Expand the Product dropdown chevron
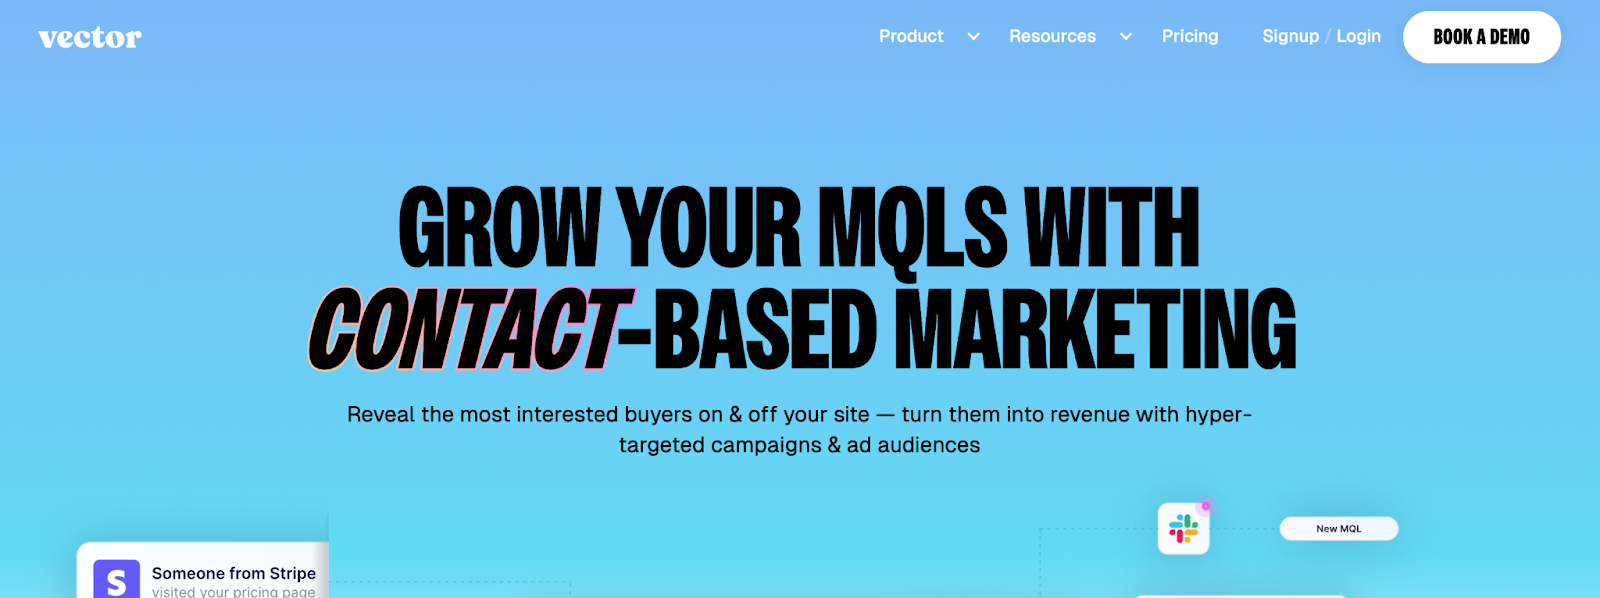The image size is (1600, 598). (x=973, y=37)
